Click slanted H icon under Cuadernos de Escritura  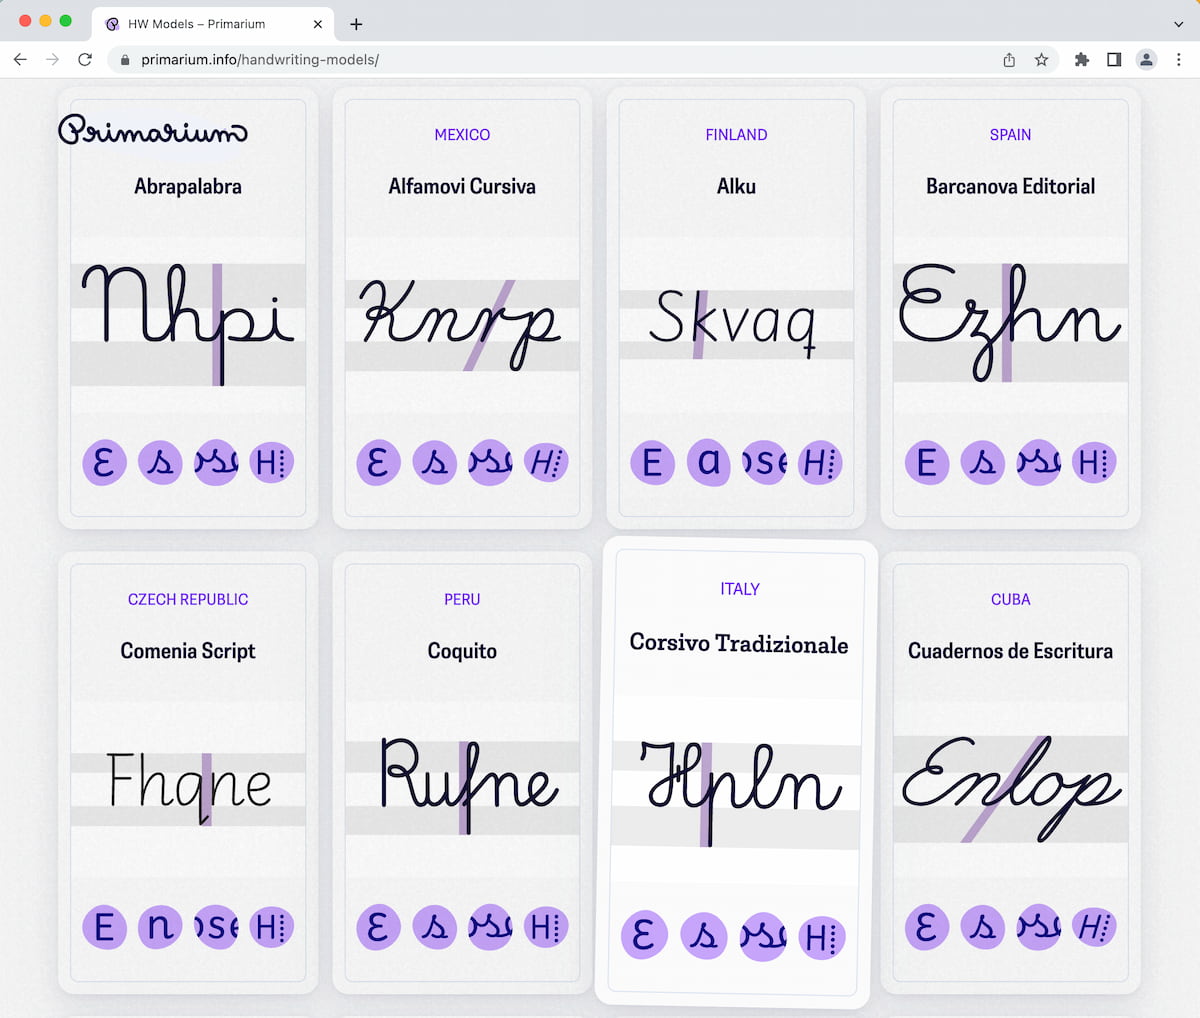click(1093, 927)
